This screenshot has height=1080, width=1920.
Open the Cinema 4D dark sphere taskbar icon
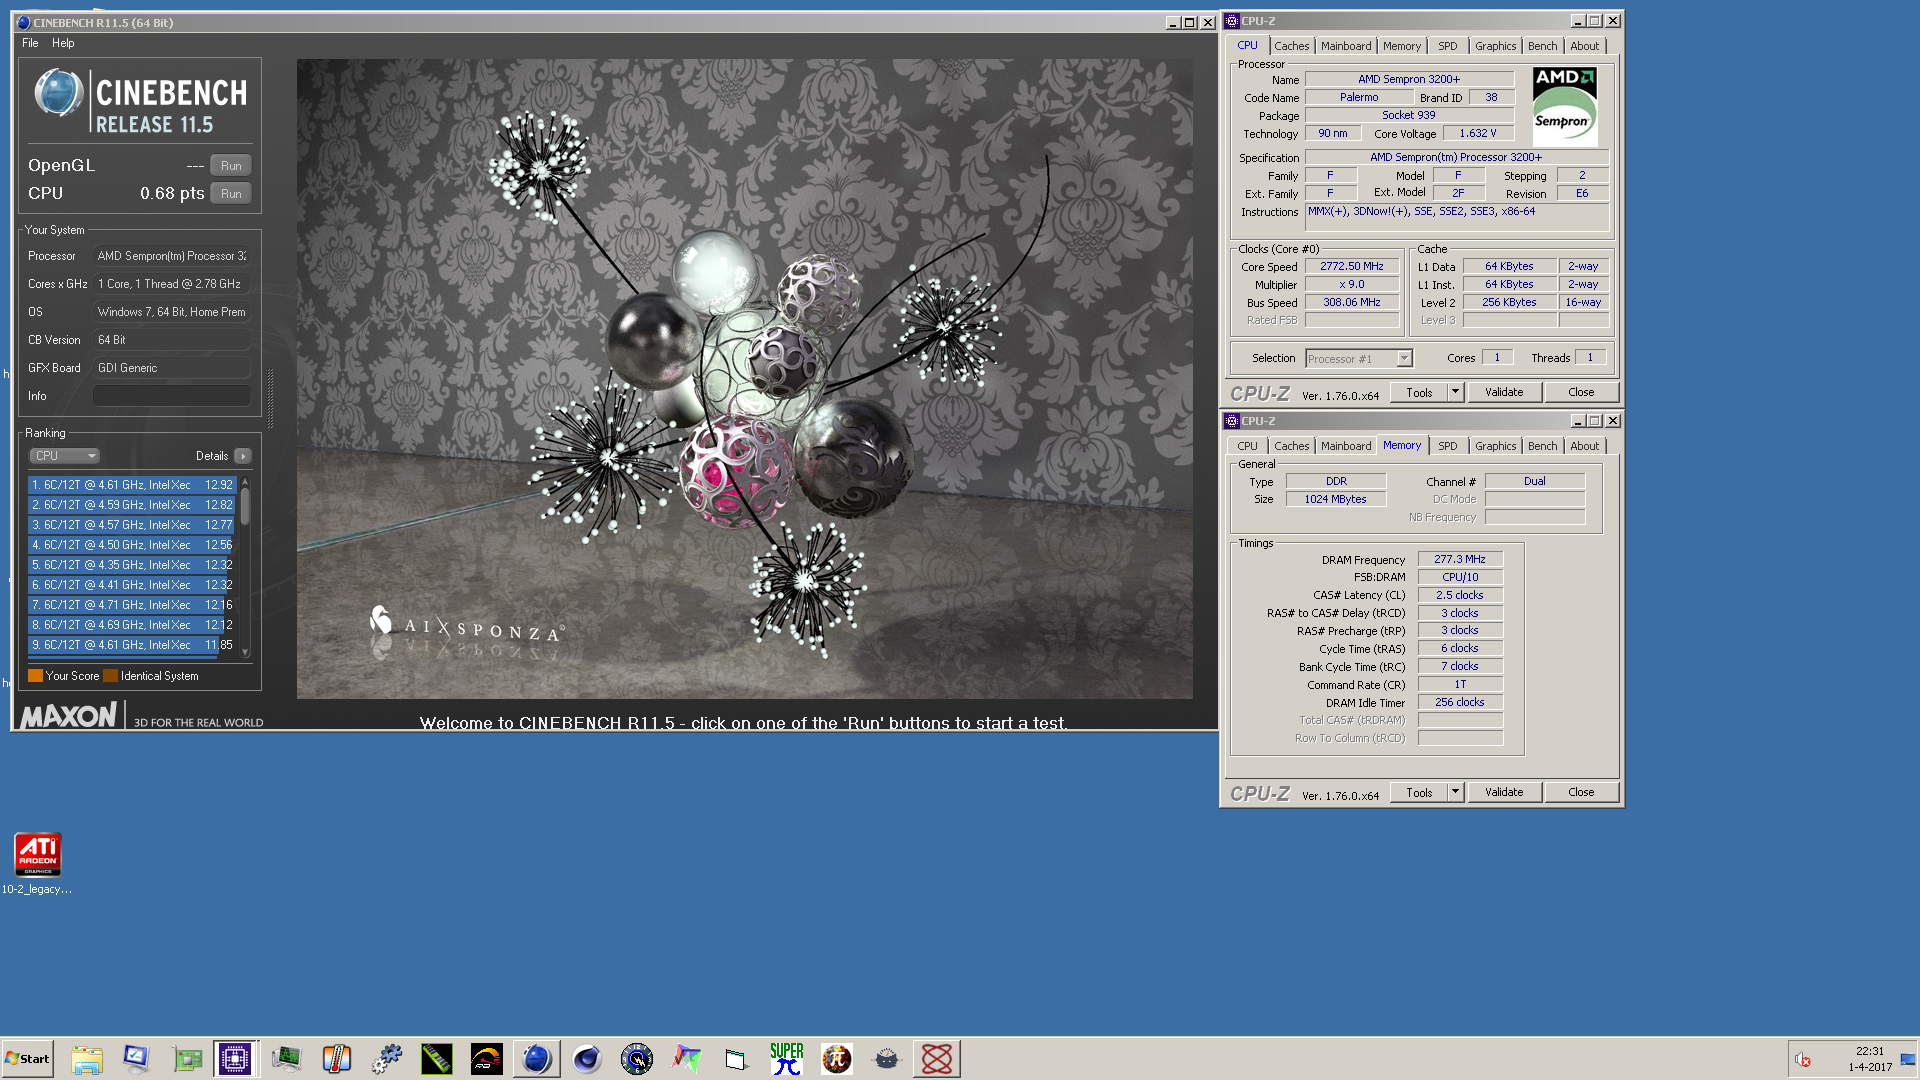pyautogui.click(x=587, y=1059)
